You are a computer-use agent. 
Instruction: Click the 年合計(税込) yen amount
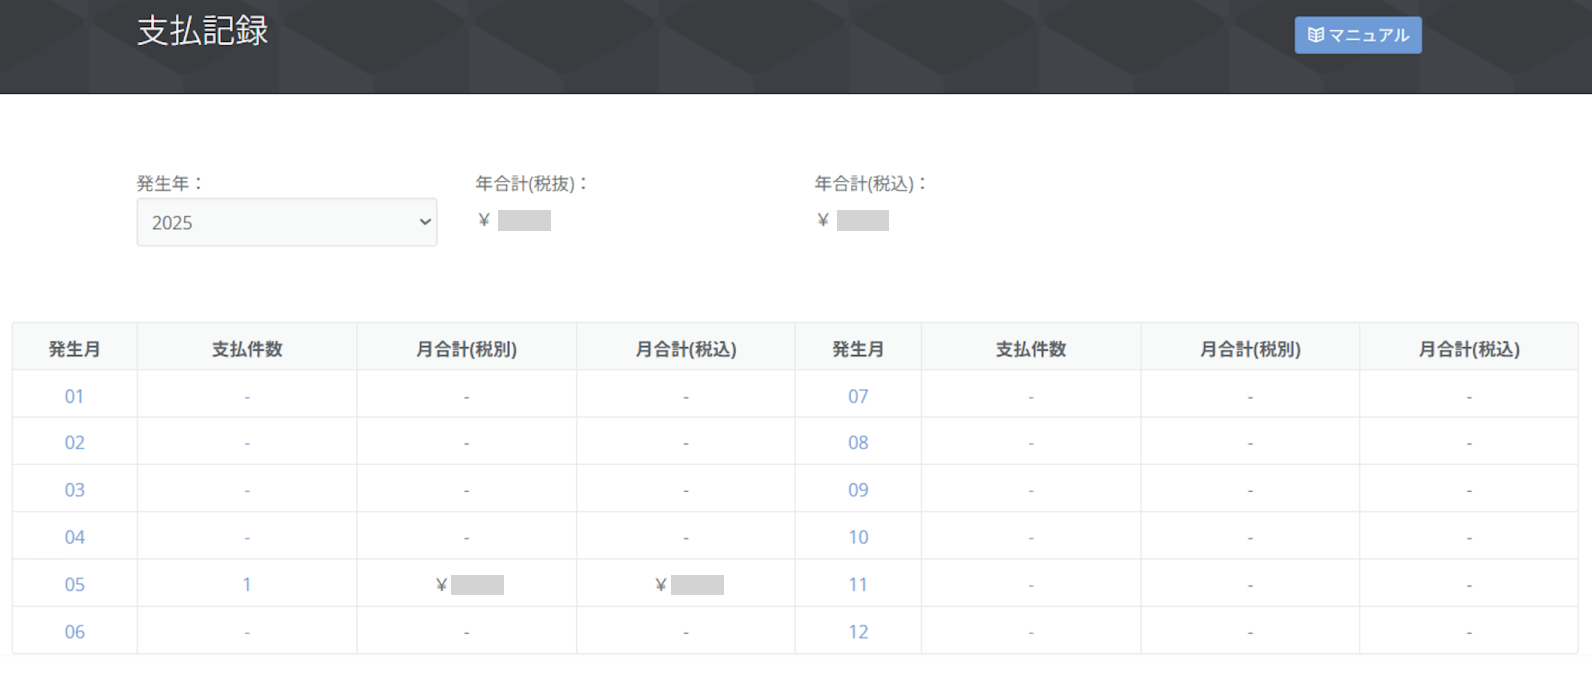(853, 221)
